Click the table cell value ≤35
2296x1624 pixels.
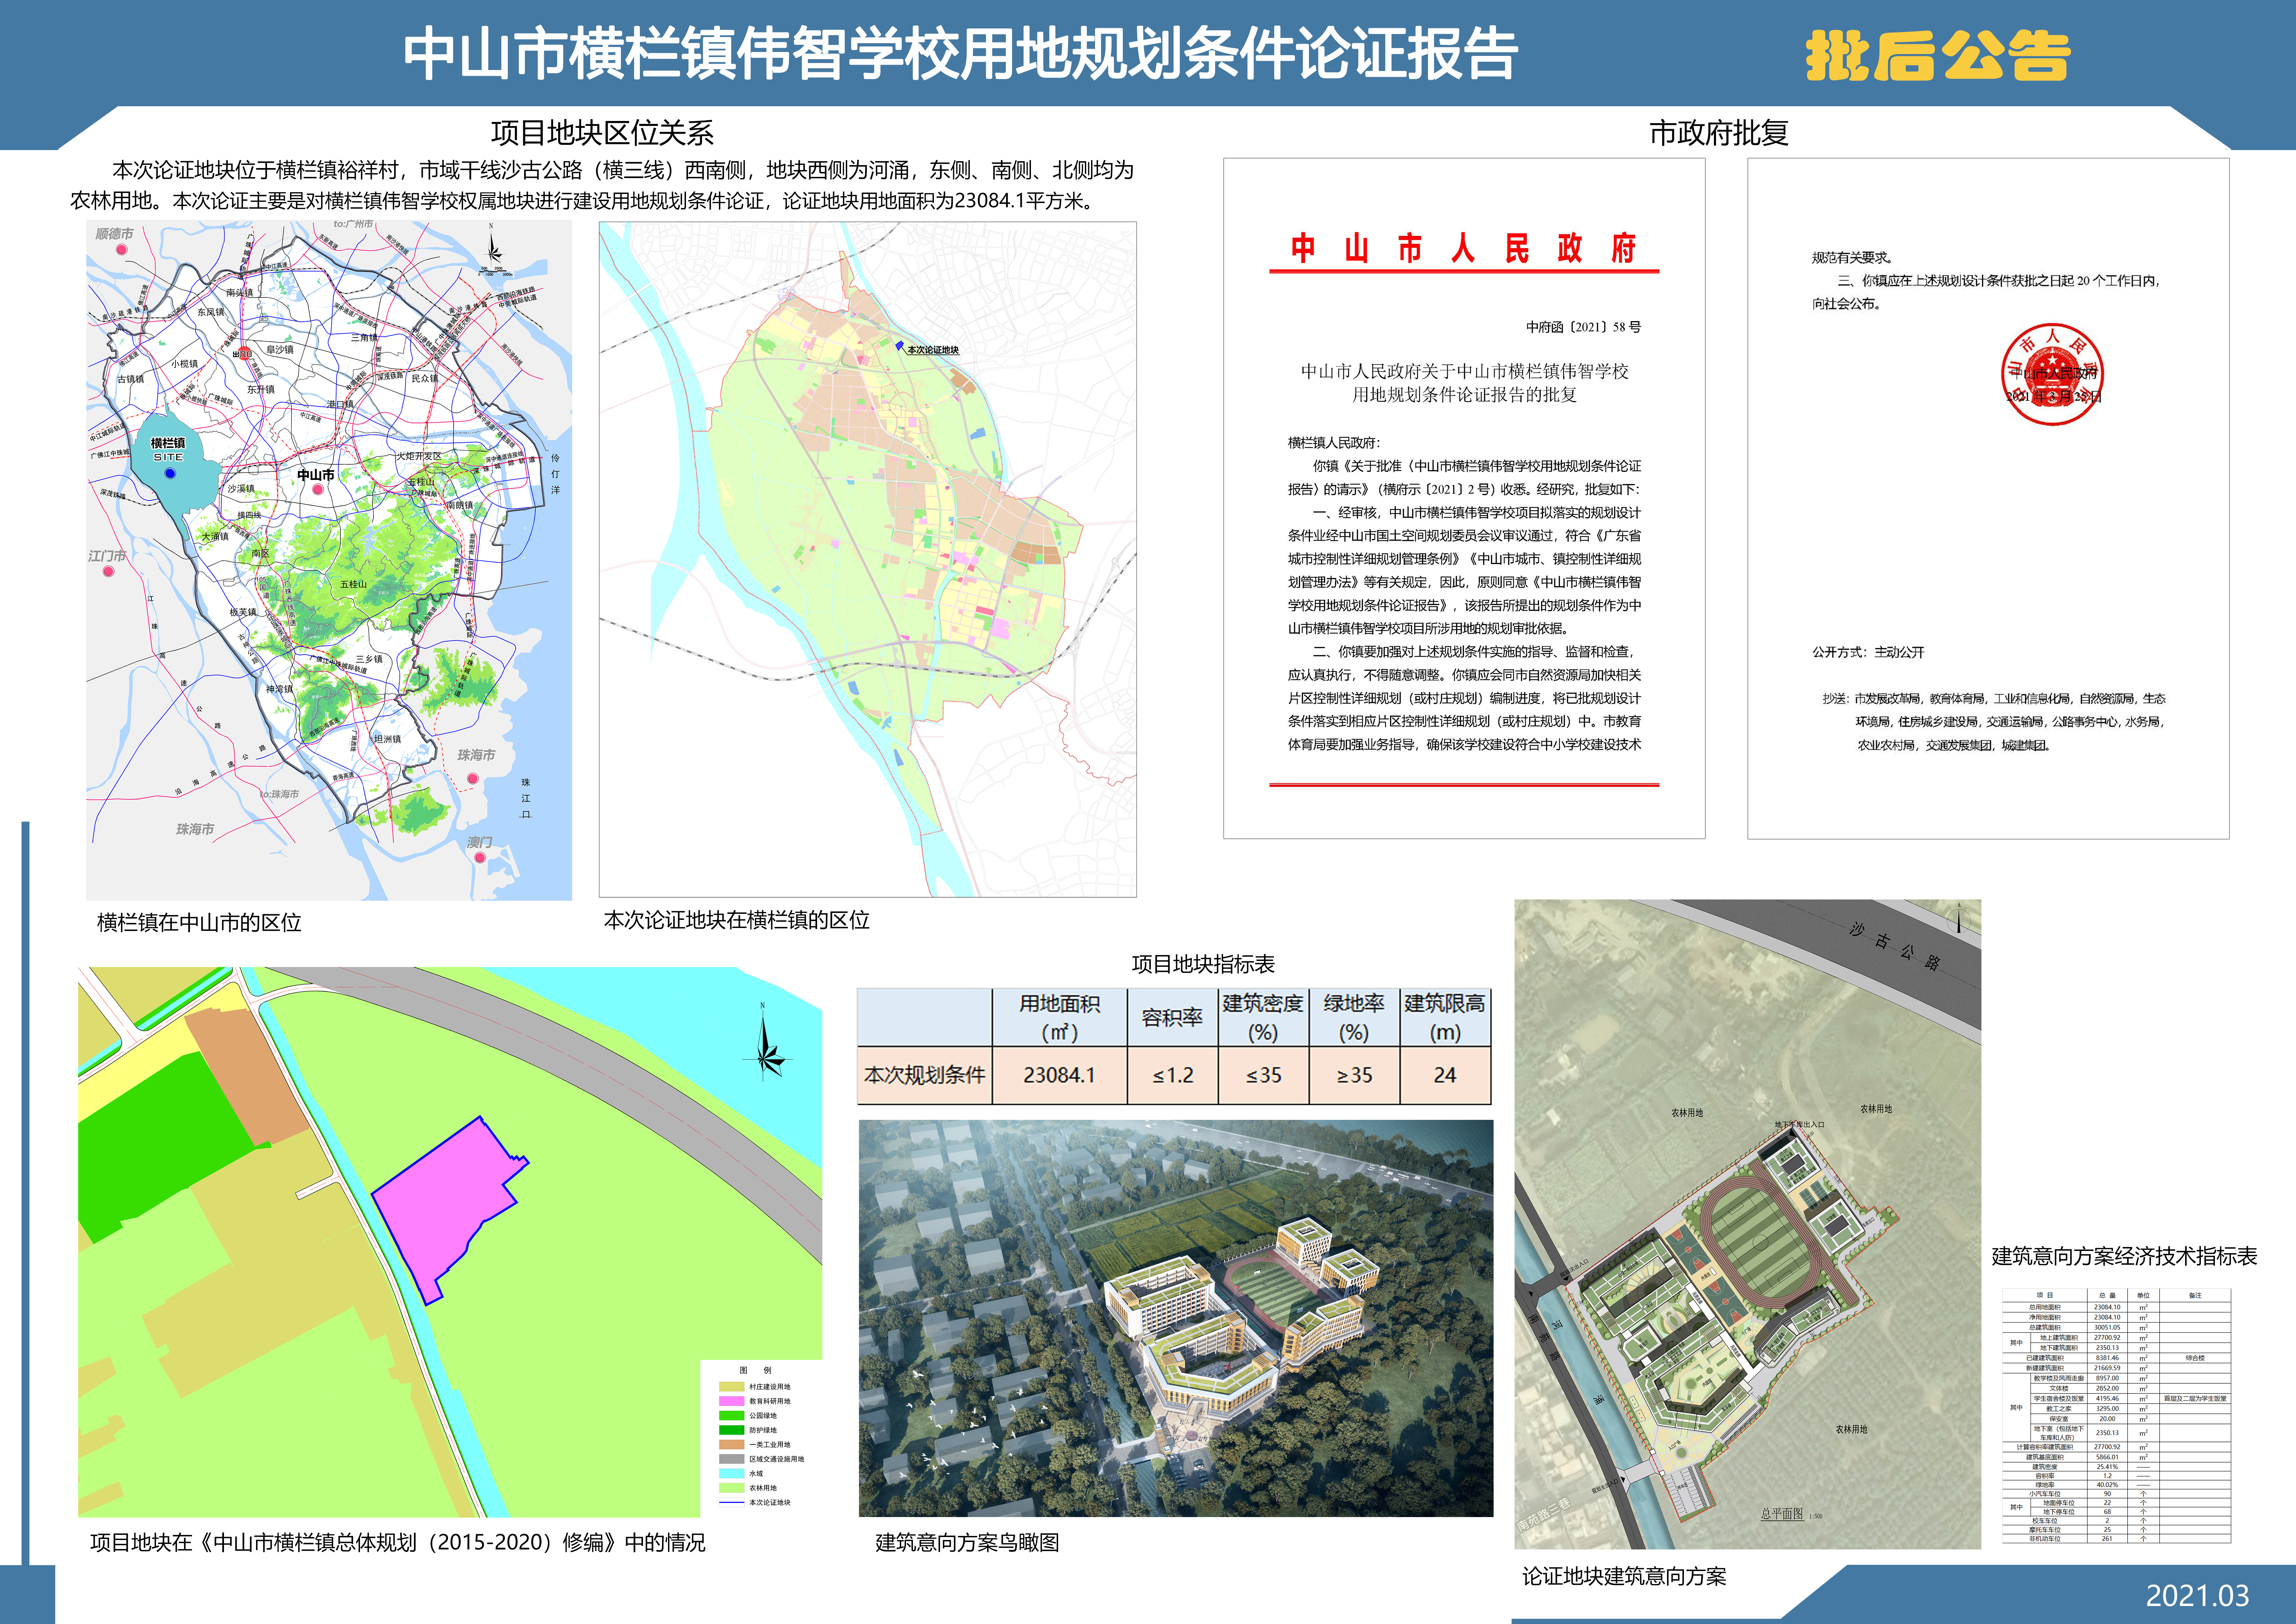[1263, 1075]
